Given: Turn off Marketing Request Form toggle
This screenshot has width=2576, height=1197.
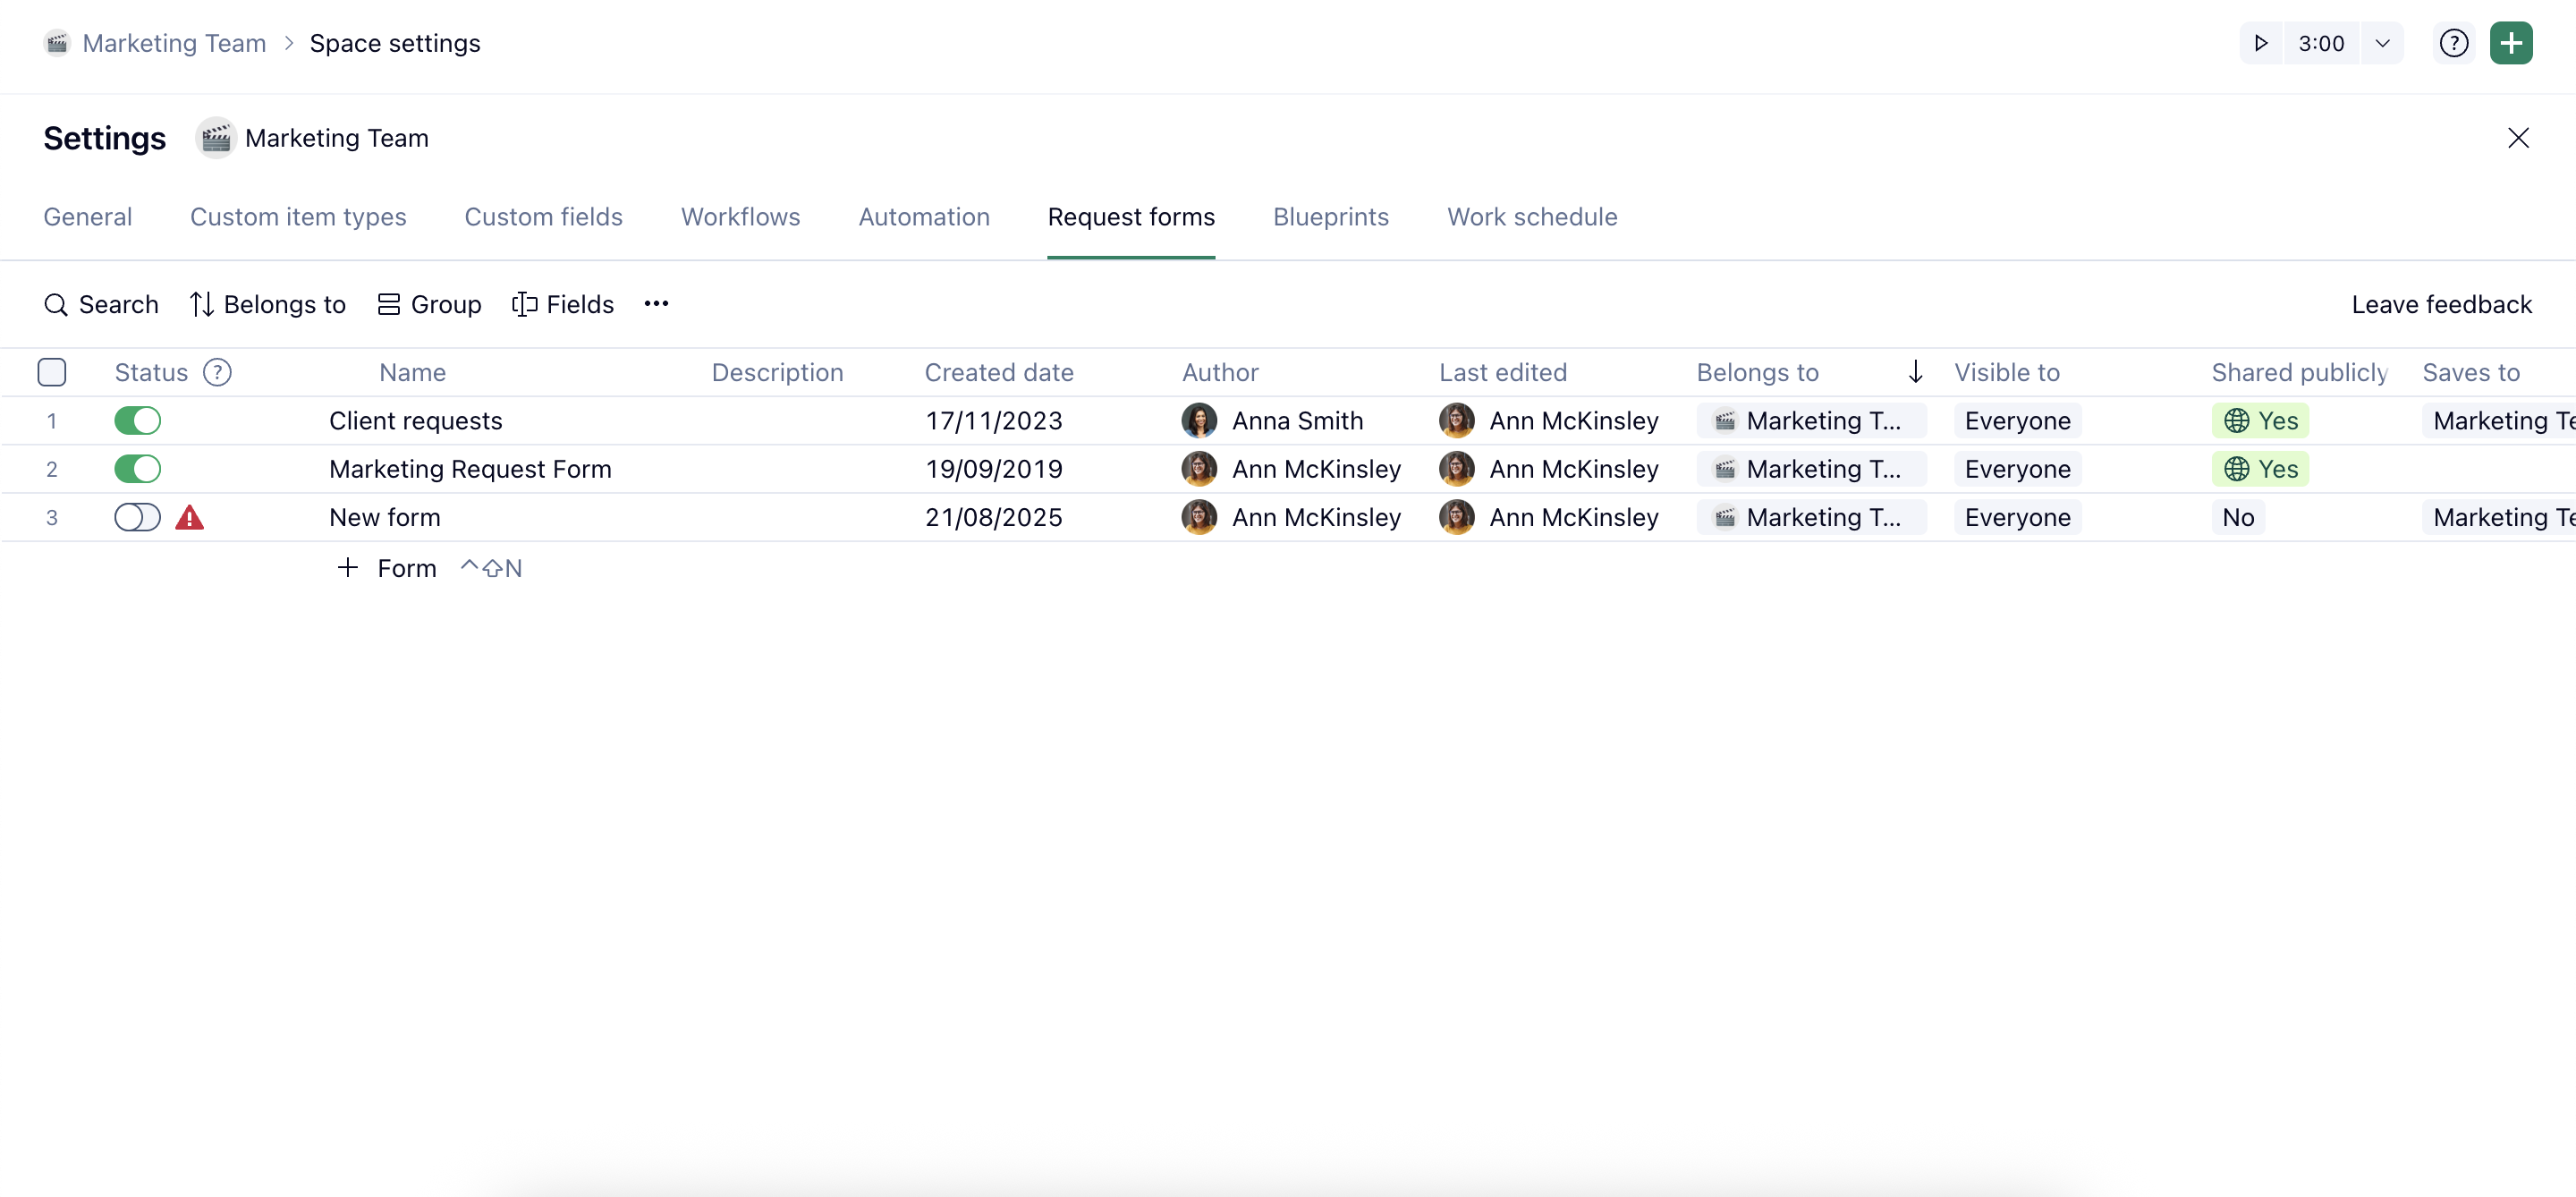Looking at the screenshot, I should coord(138,469).
